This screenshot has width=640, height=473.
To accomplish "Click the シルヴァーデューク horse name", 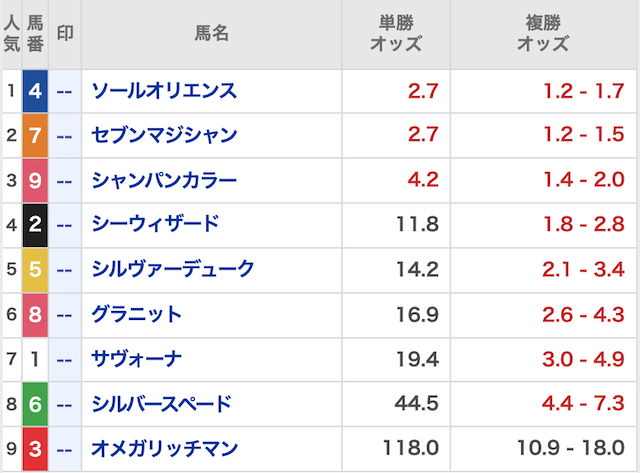I will [173, 269].
